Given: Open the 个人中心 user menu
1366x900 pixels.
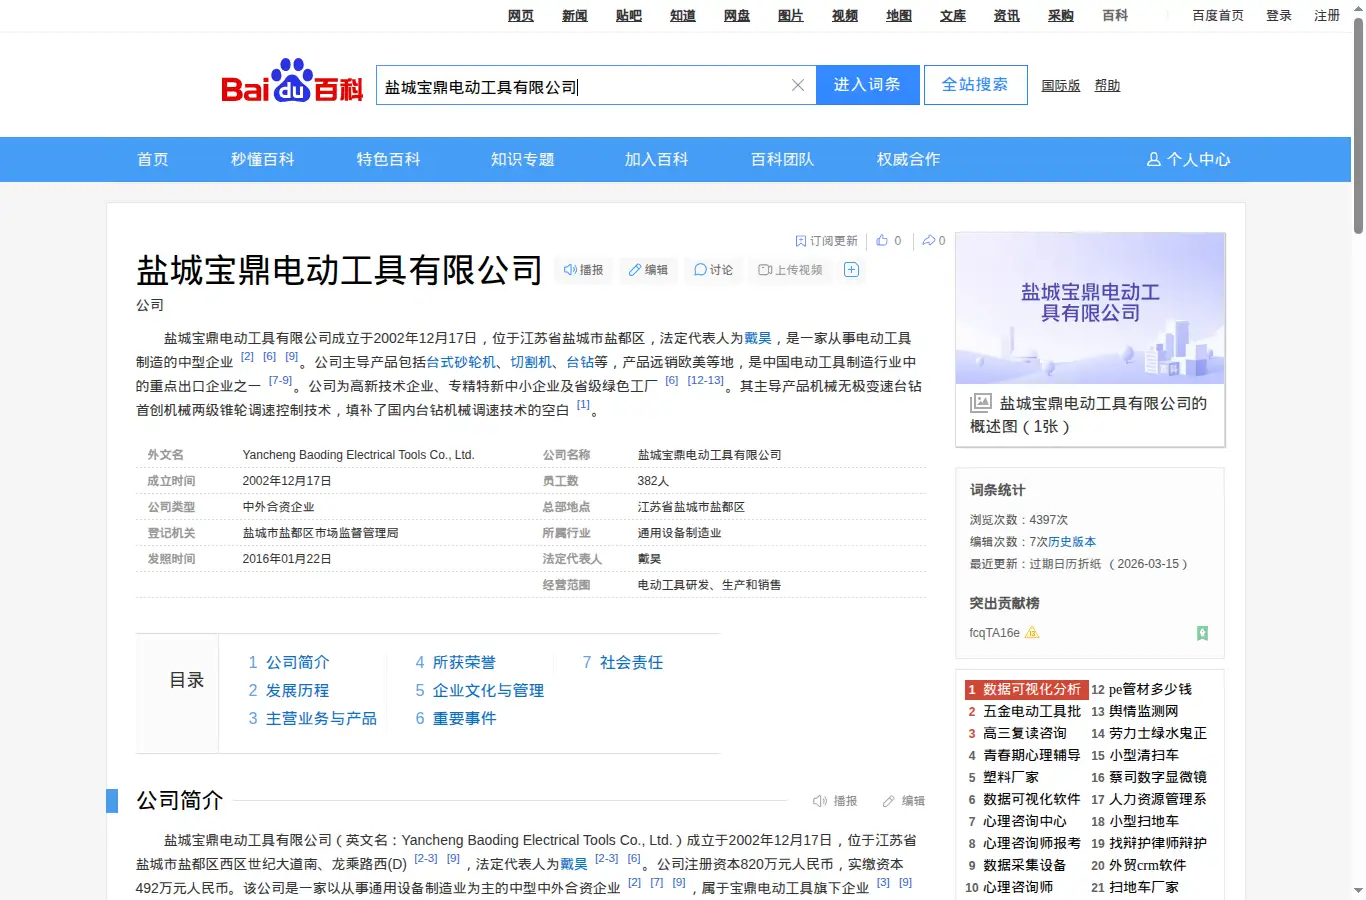Looking at the screenshot, I should 1188,159.
